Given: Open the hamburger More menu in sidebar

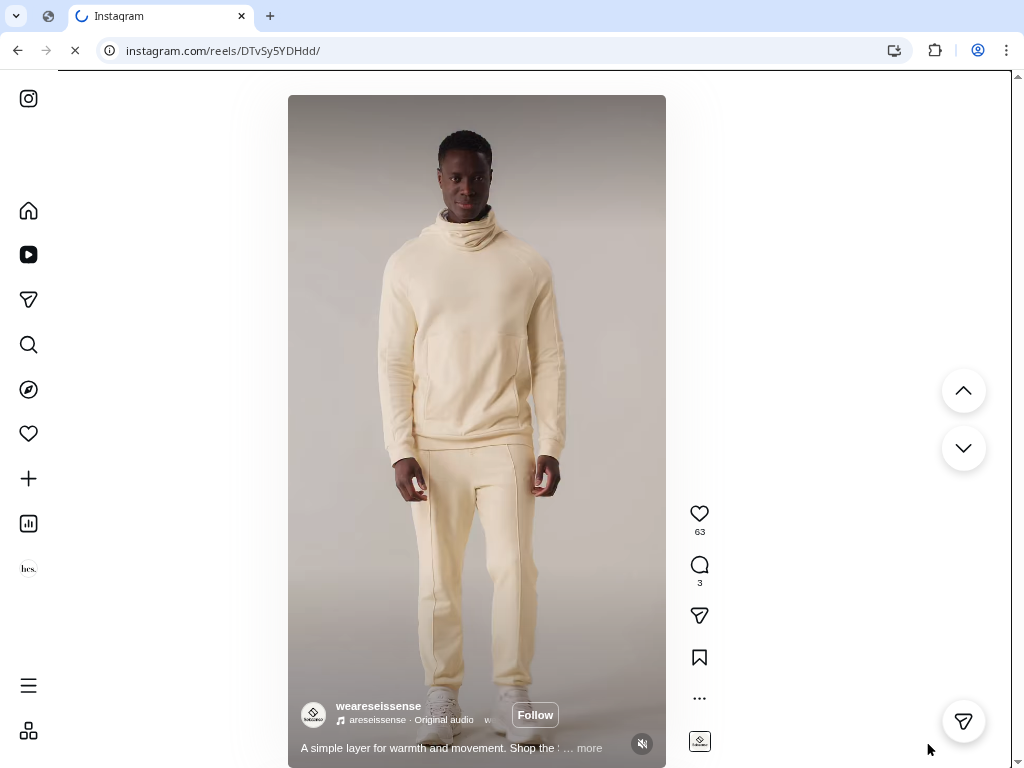Looking at the screenshot, I should 29,686.
